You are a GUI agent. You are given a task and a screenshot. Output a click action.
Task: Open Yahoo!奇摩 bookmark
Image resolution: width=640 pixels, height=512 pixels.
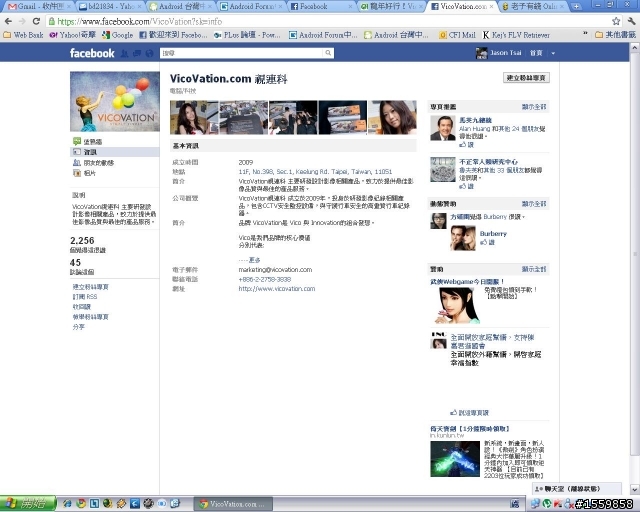pos(72,35)
